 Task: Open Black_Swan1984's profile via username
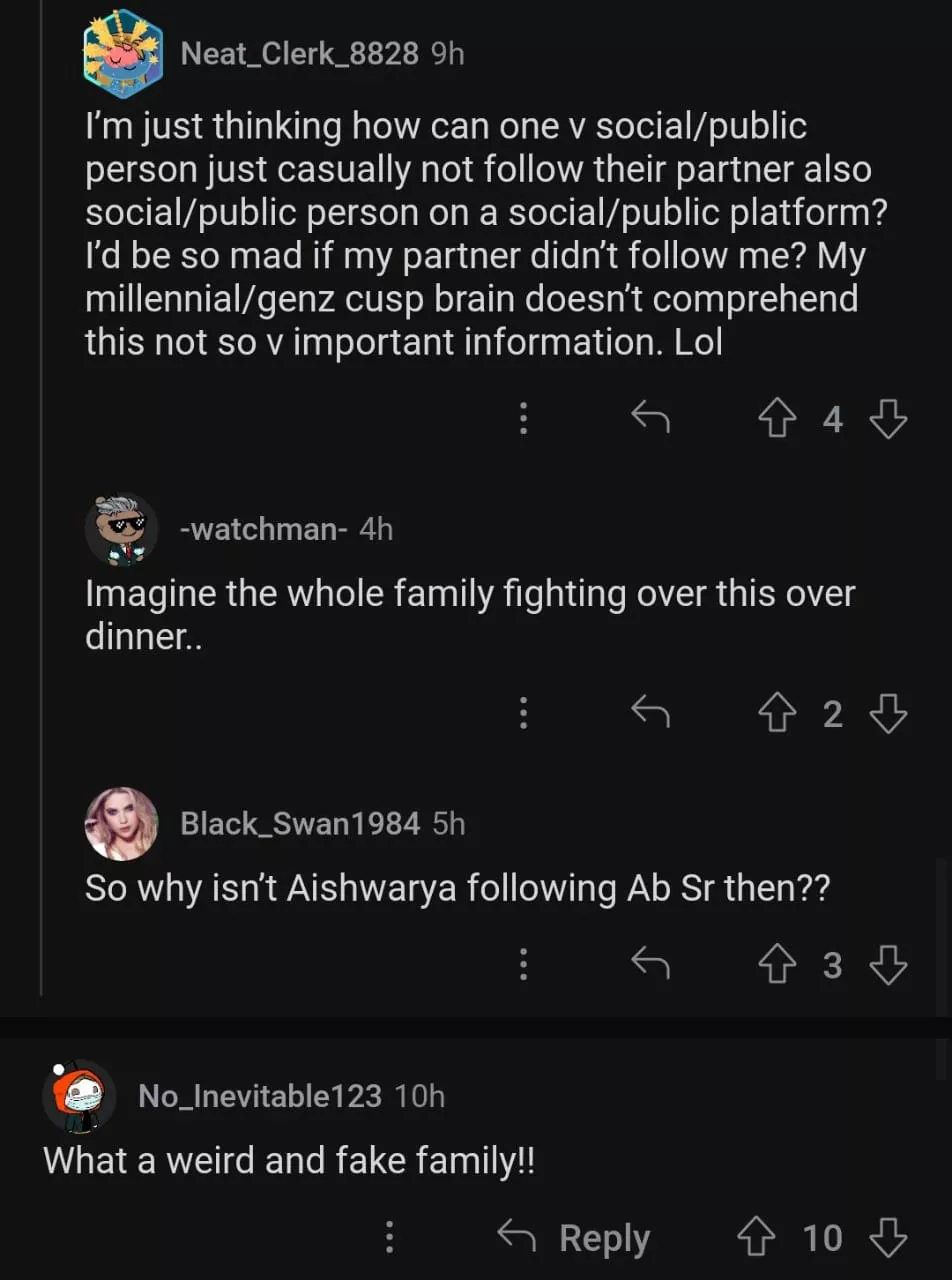coord(299,824)
